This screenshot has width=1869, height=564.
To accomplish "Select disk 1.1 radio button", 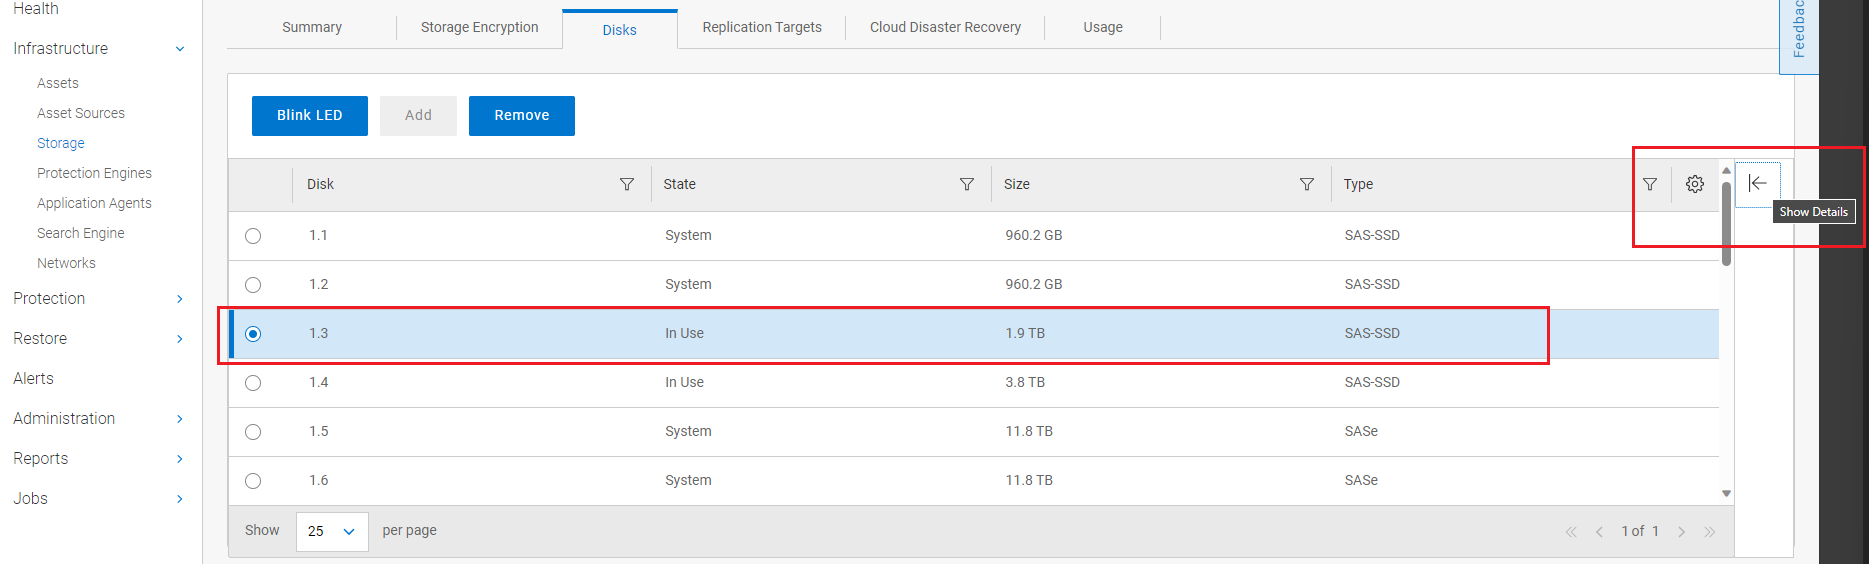I will [x=253, y=236].
